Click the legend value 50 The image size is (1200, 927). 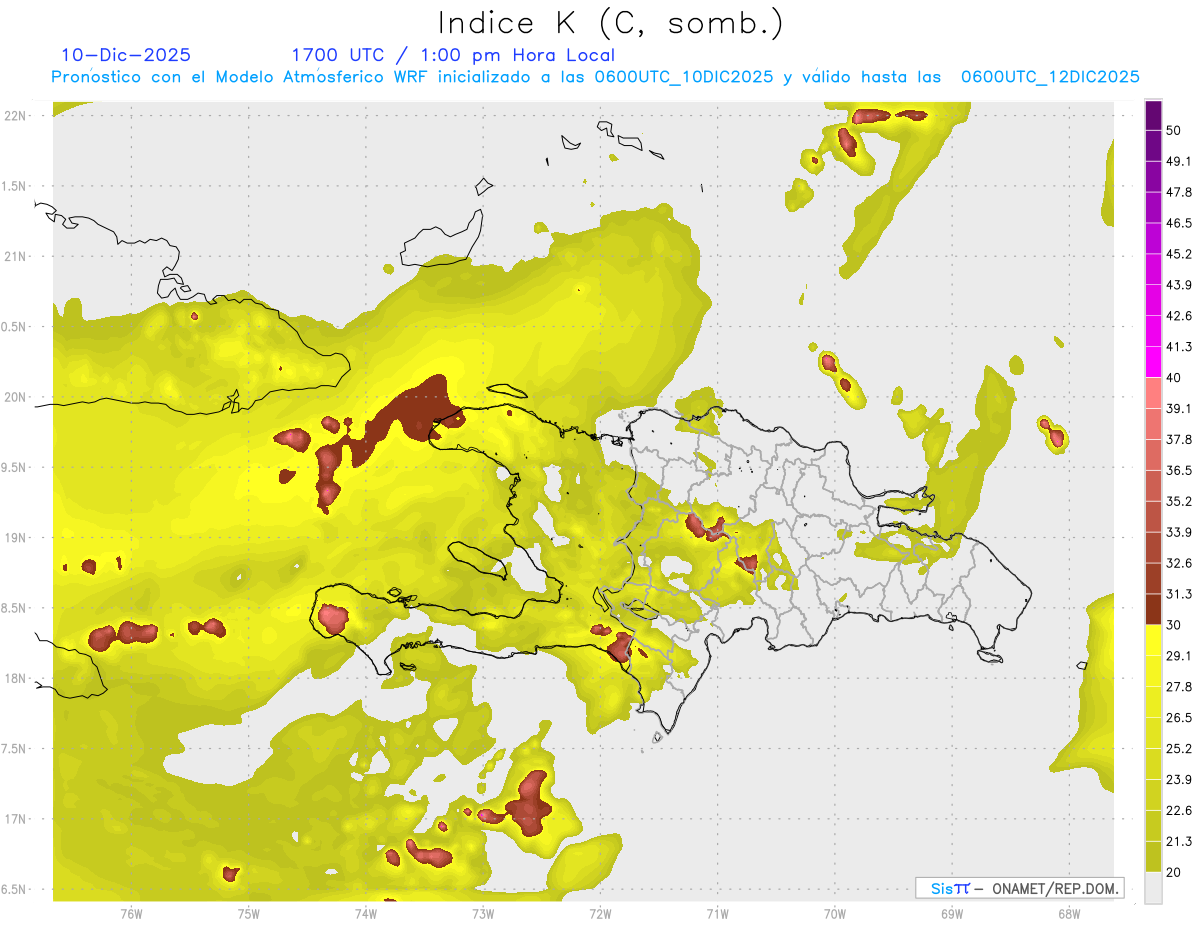pyautogui.click(x=1175, y=130)
